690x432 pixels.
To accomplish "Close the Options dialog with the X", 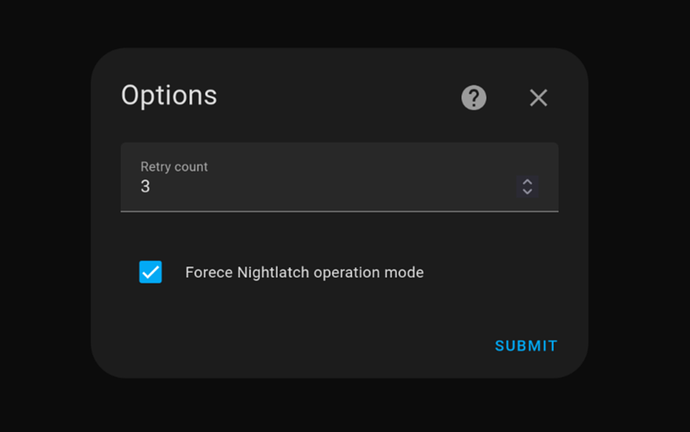I will click(x=538, y=98).
